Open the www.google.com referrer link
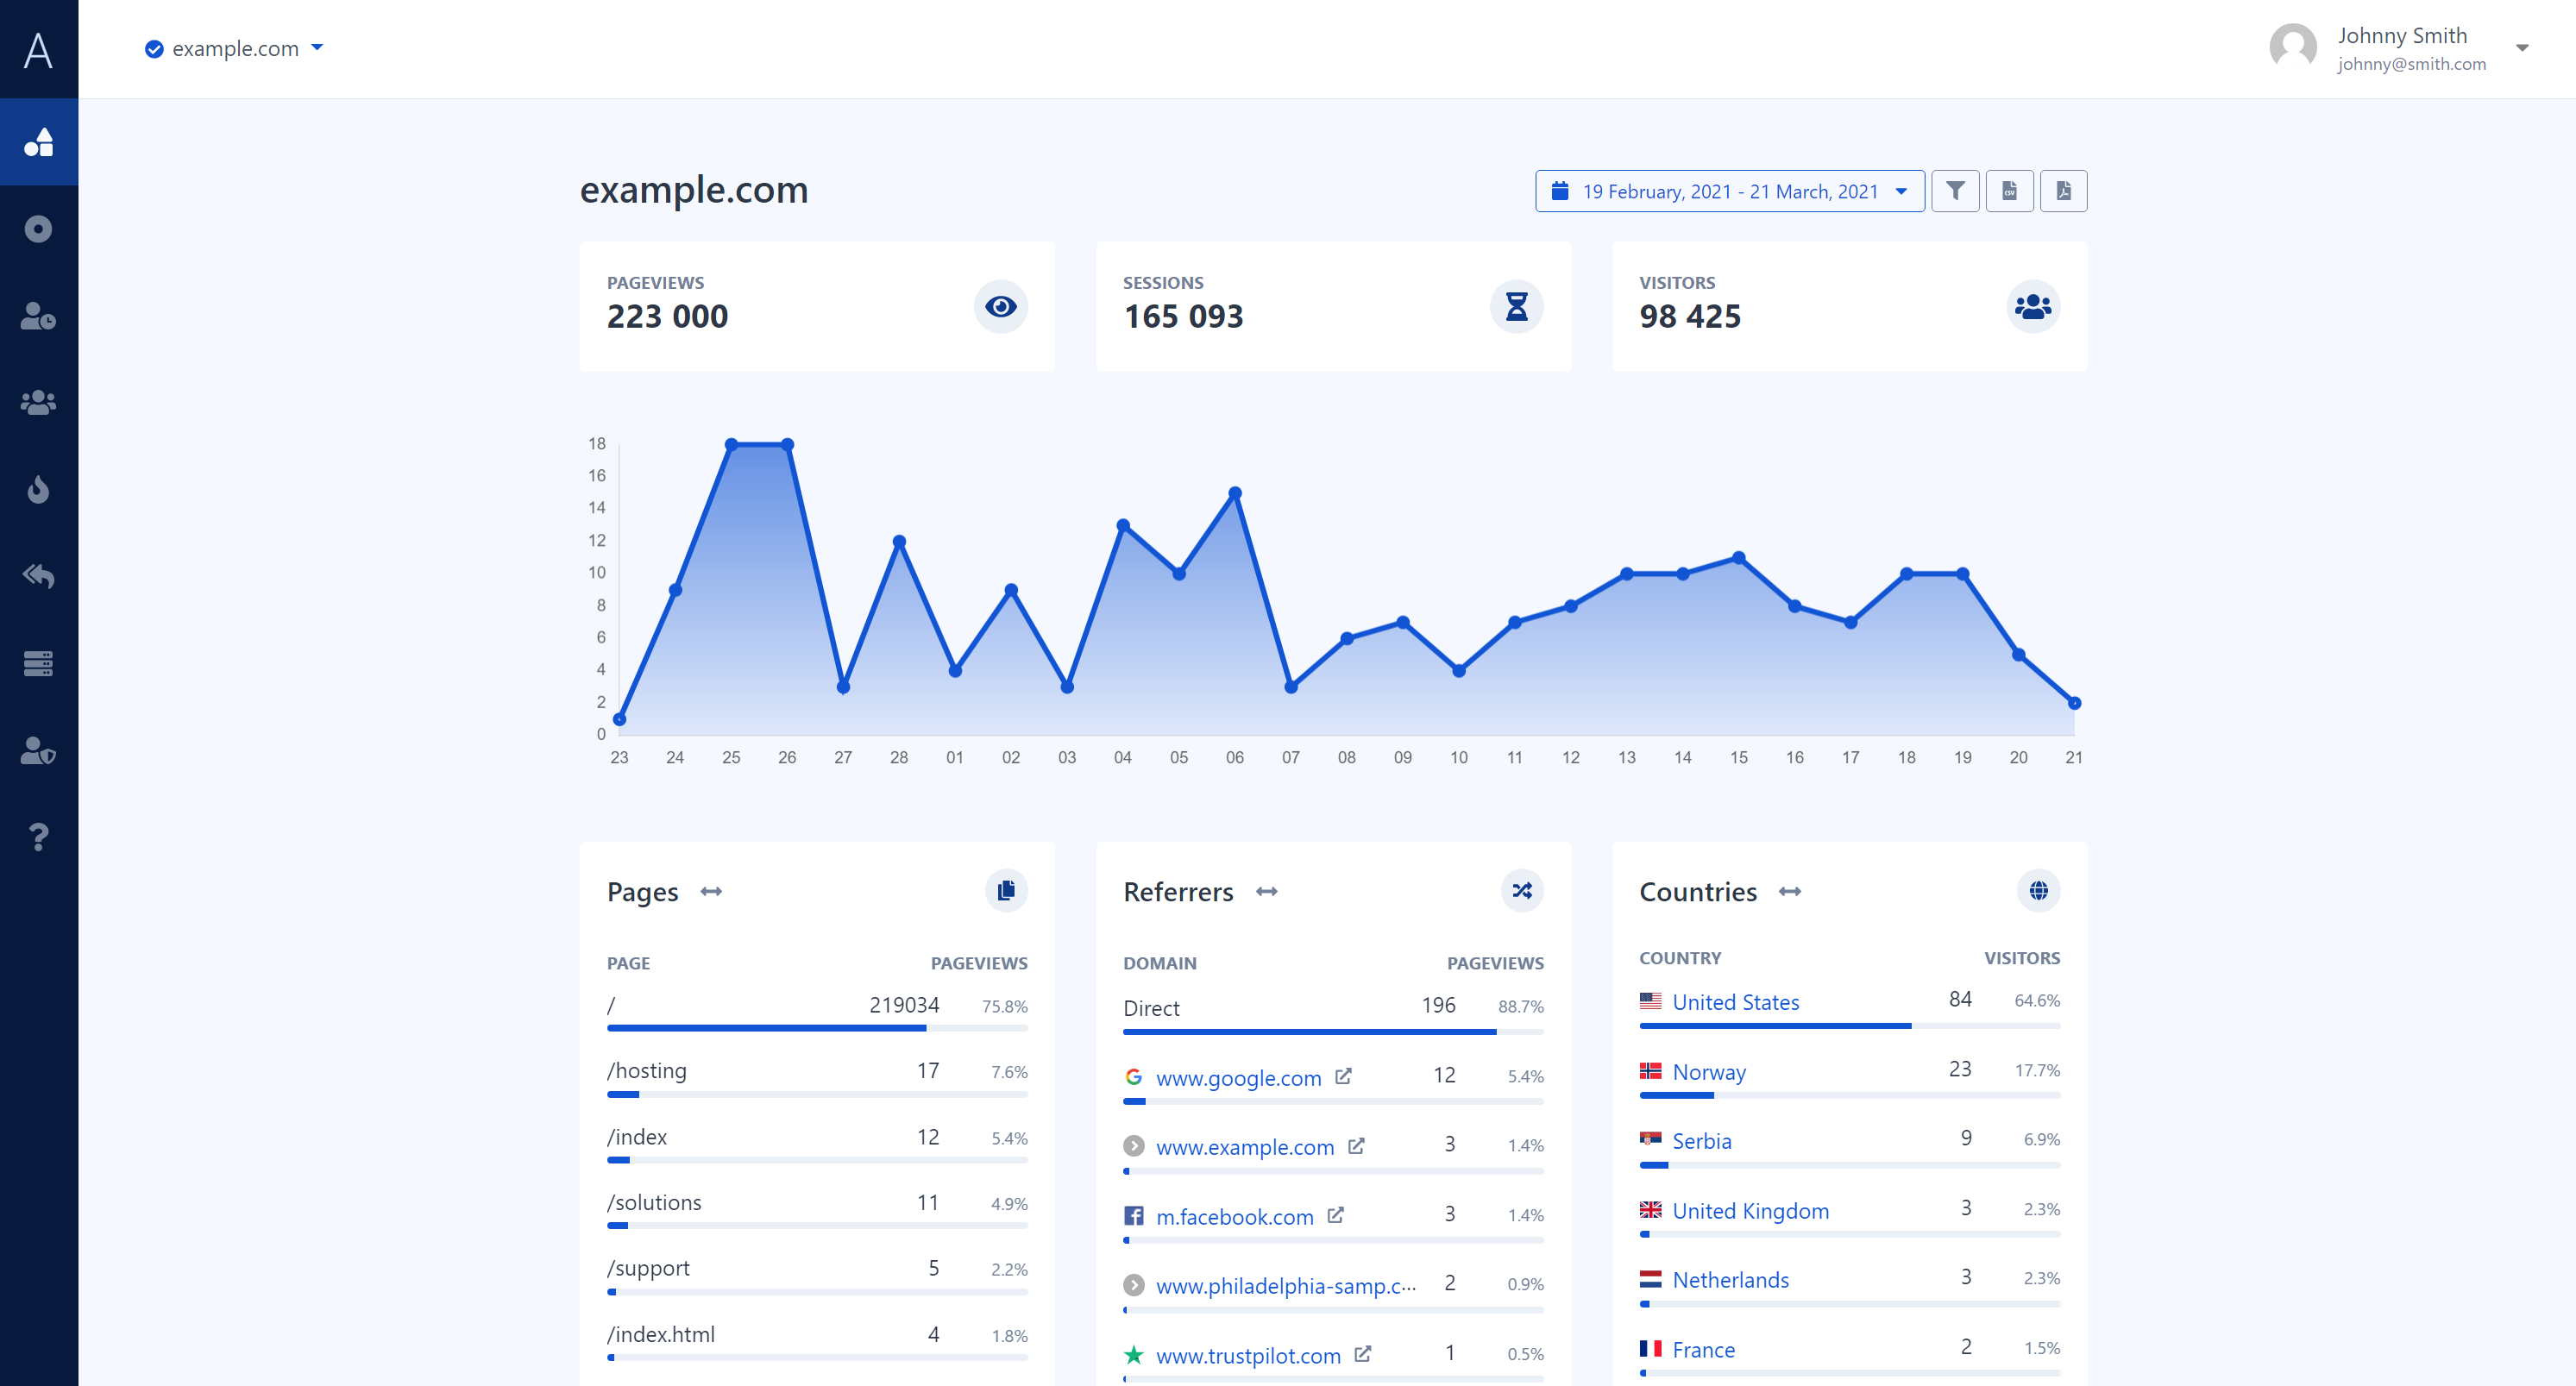This screenshot has height=1386, width=2576. (1238, 1078)
